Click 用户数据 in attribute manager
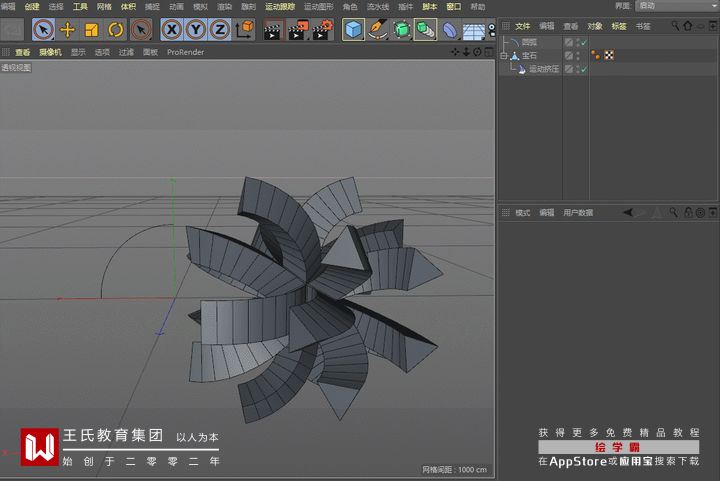This screenshot has width=720, height=481. [578, 213]
